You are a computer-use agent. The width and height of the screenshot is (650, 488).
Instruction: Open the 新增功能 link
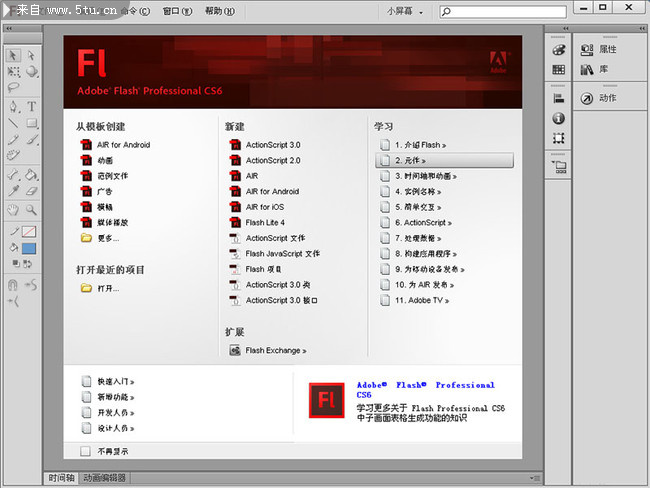coord(108,397)
